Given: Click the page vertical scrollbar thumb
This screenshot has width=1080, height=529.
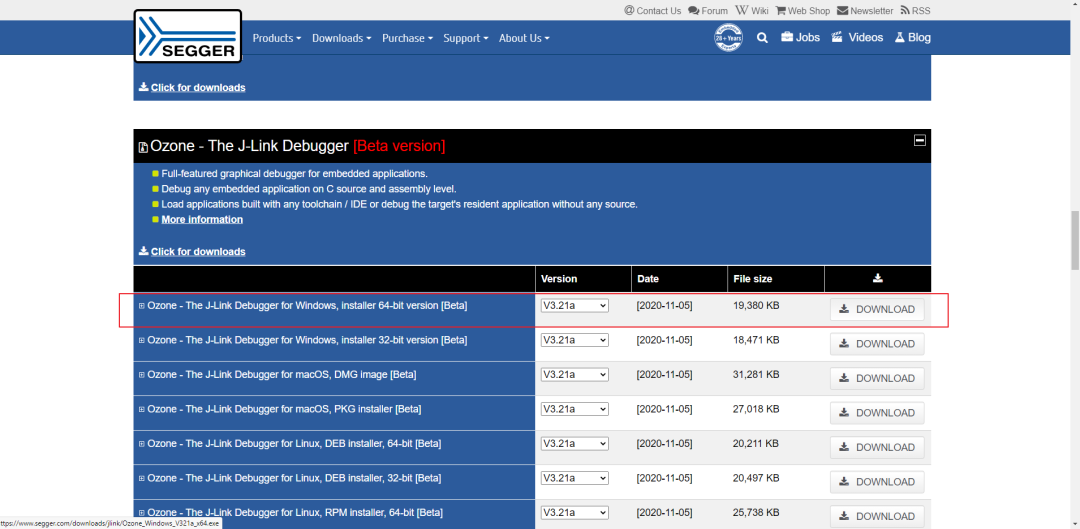Looking at the screenshot, I should (x=1074, y=240).
